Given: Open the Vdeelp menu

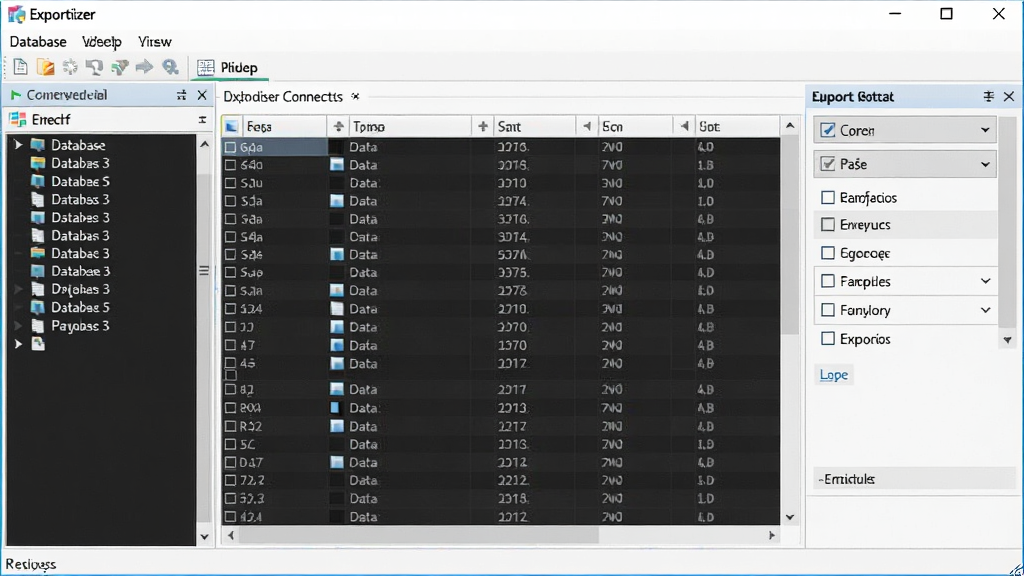Looking at the screenshot, I should 102,42.
